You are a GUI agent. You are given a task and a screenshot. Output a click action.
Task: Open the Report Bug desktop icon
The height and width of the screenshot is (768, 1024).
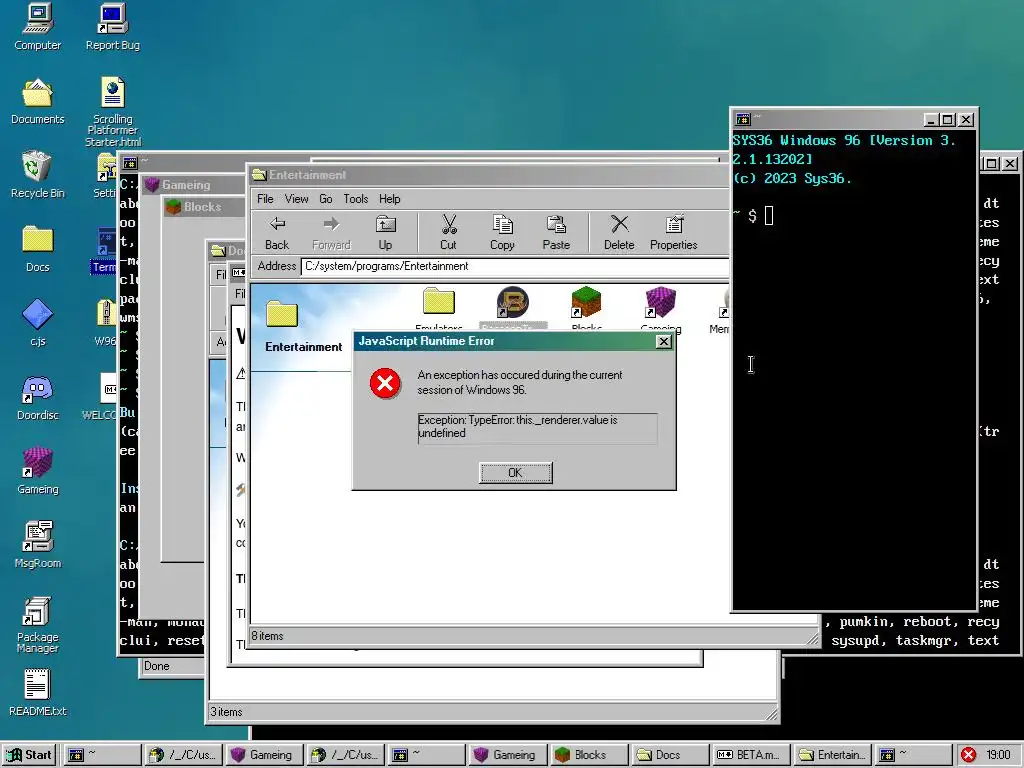point(112,27)
